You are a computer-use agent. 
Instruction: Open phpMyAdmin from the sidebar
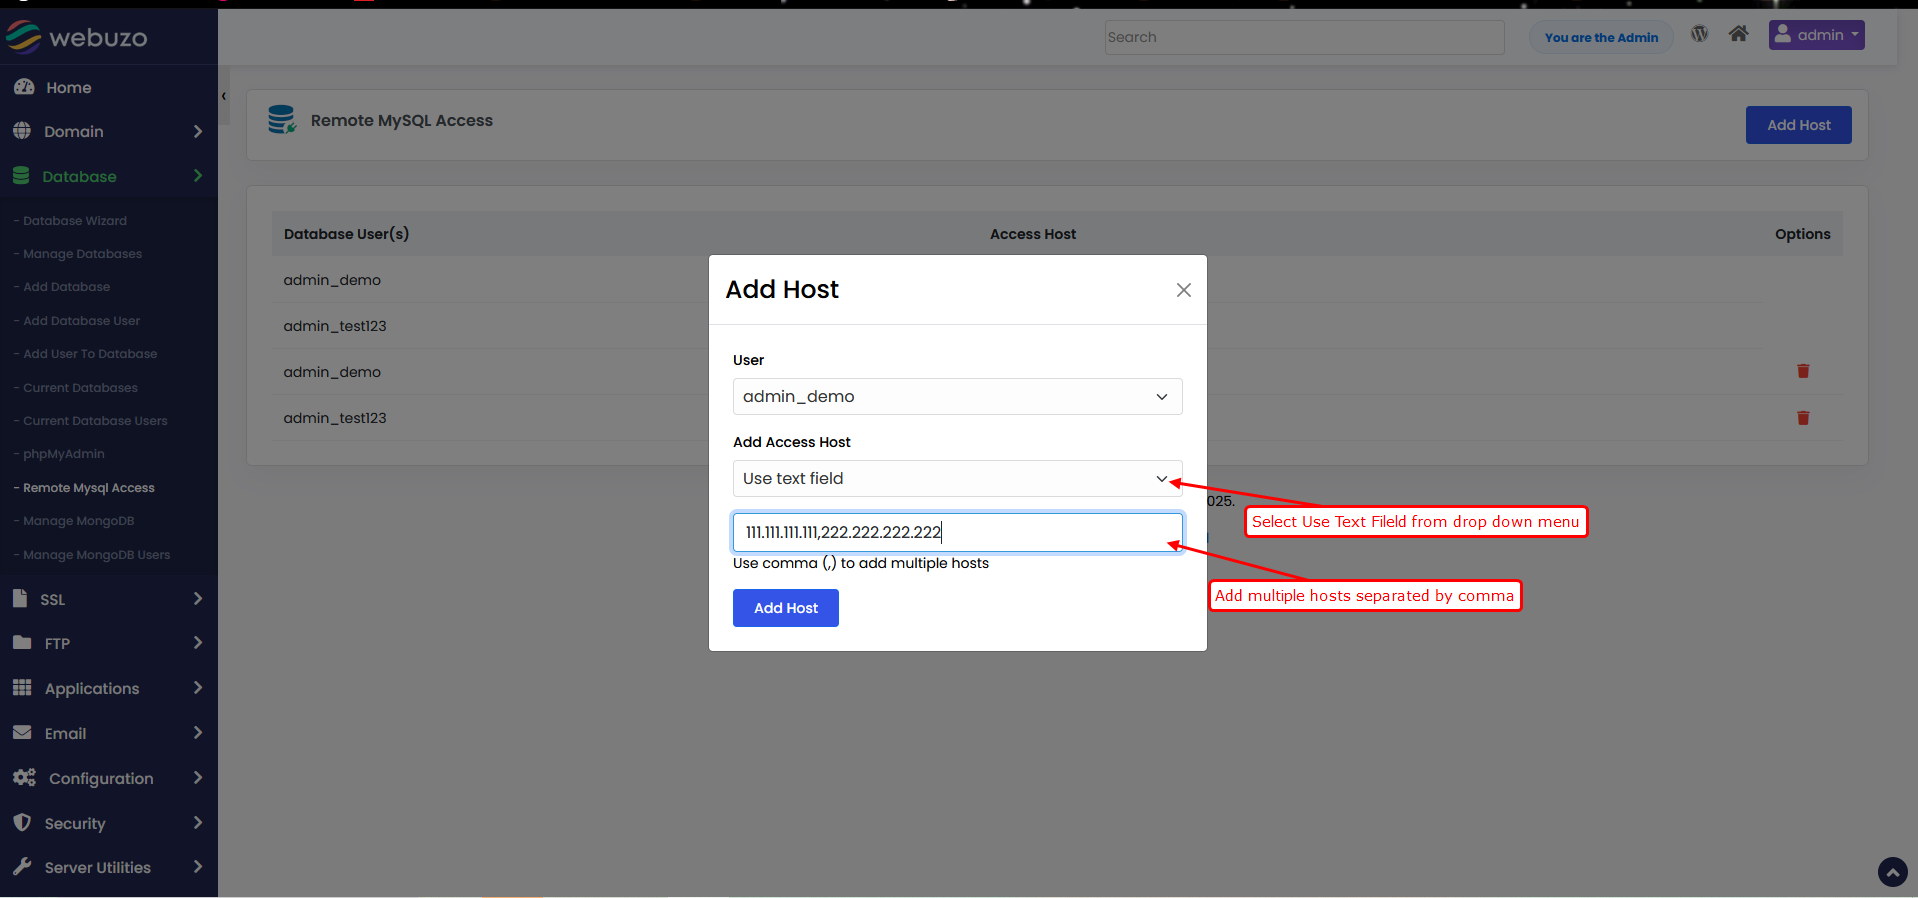pos(63,454)
